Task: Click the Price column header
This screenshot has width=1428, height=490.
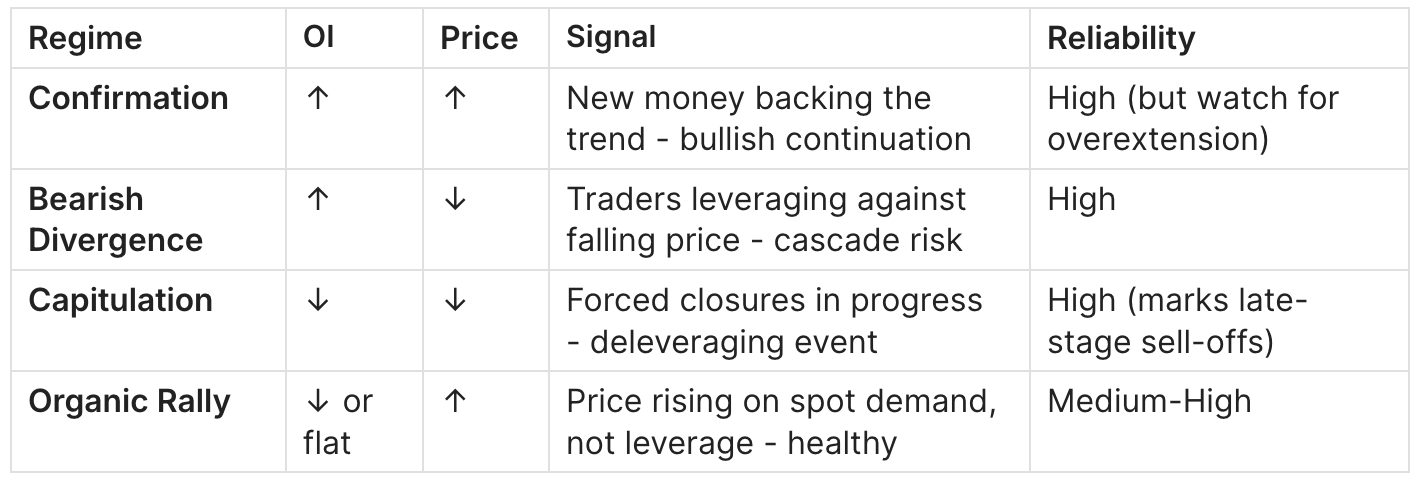Action: (479, 39)
